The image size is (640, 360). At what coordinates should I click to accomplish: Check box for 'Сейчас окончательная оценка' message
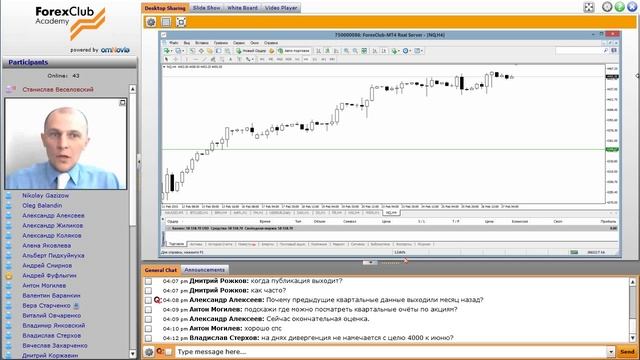click(149, 319)
